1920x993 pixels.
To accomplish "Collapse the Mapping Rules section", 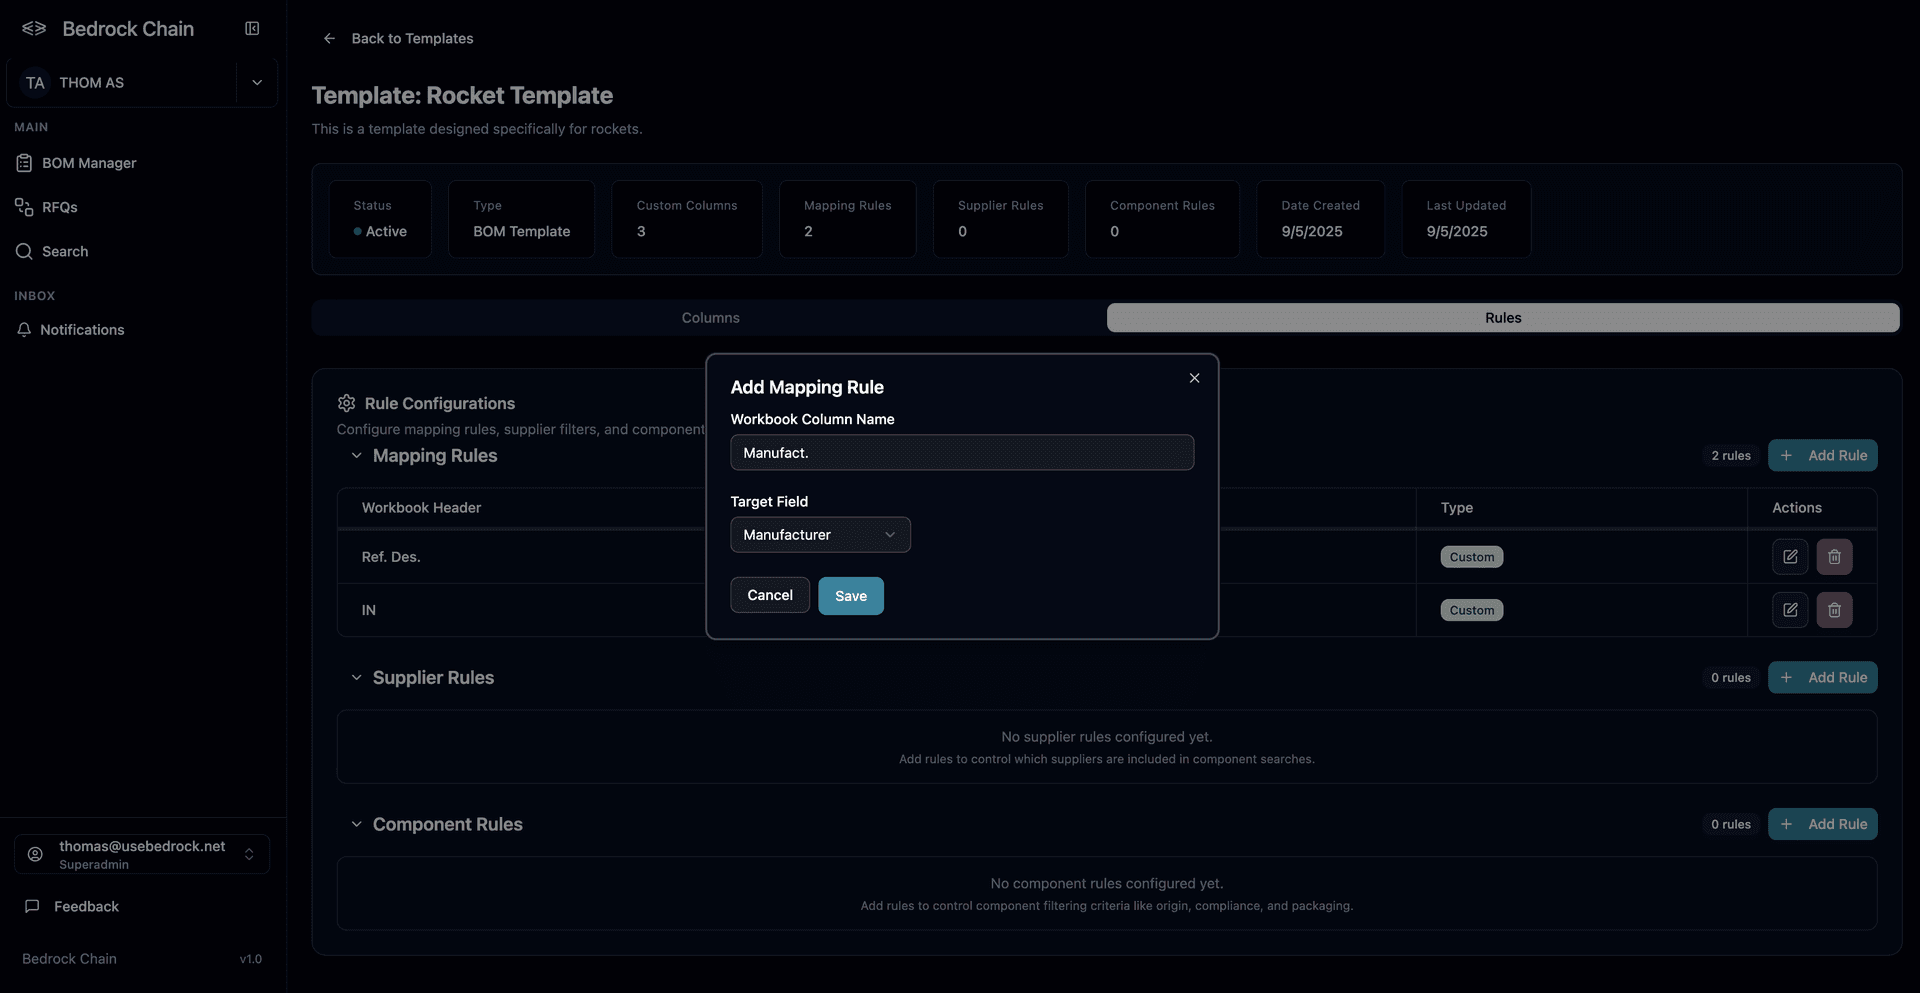I will click(x=356, y=455).
